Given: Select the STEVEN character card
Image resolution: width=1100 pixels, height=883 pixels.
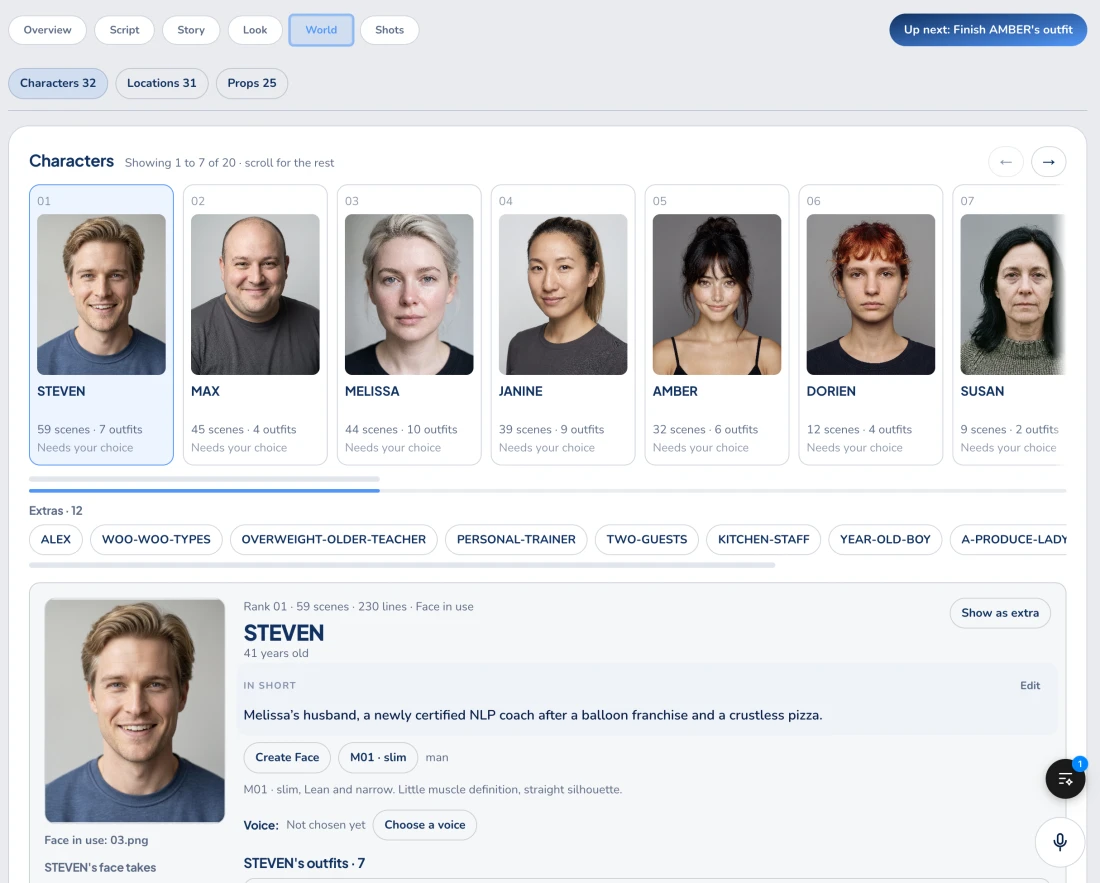Looking at the screenshot, I should click(101, 325).
